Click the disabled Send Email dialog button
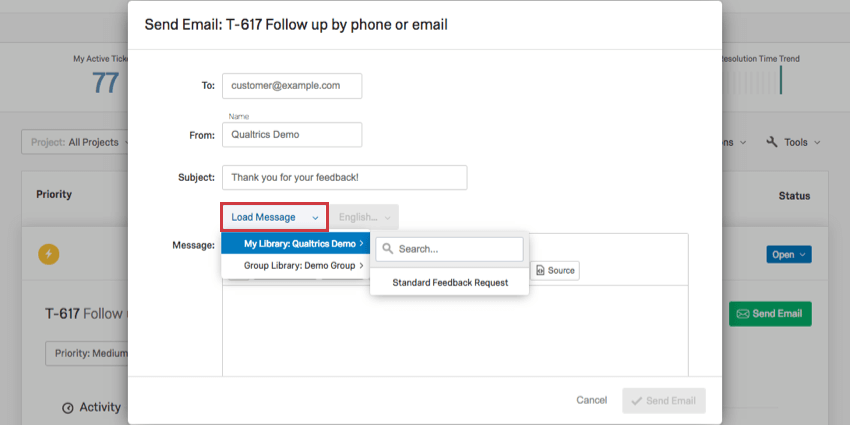Screen dimensions: 850x425 (664, 401)
